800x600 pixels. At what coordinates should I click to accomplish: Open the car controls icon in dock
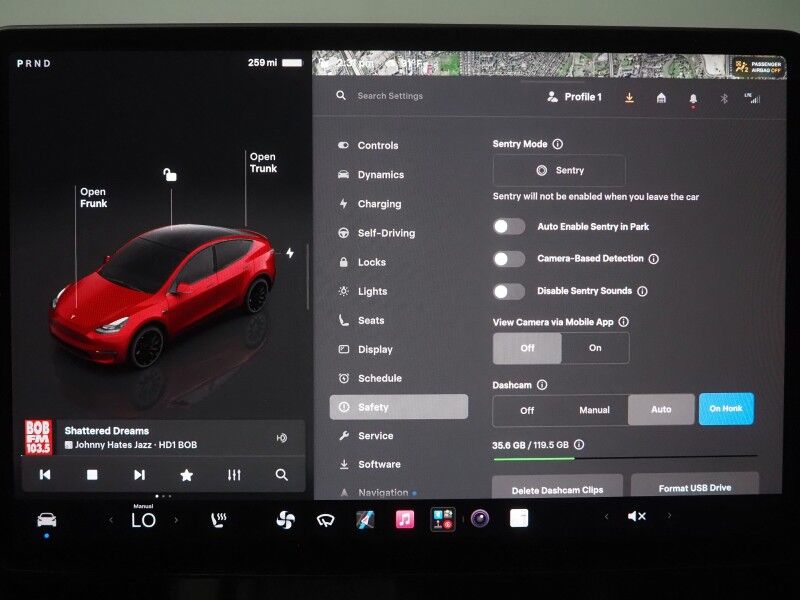pos(46,520)
